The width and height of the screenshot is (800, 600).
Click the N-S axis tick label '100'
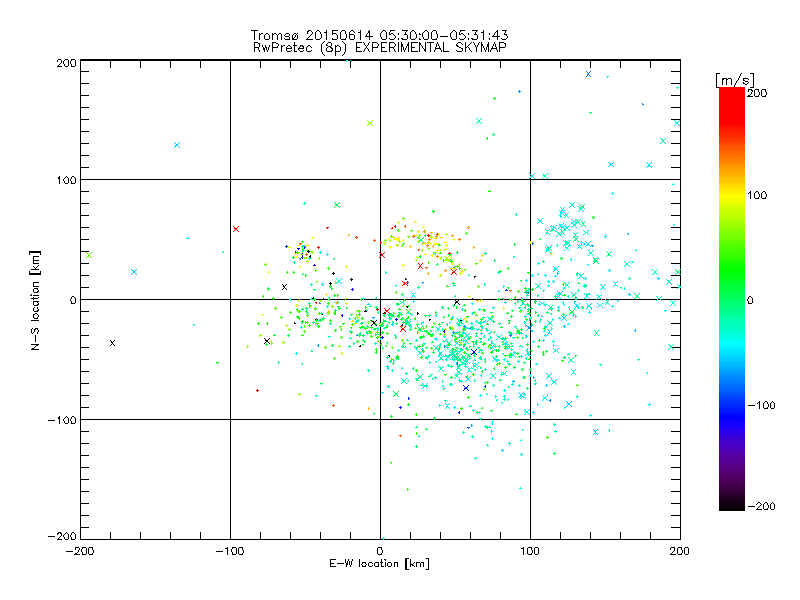pyautogui.click(x=66, y=180)
